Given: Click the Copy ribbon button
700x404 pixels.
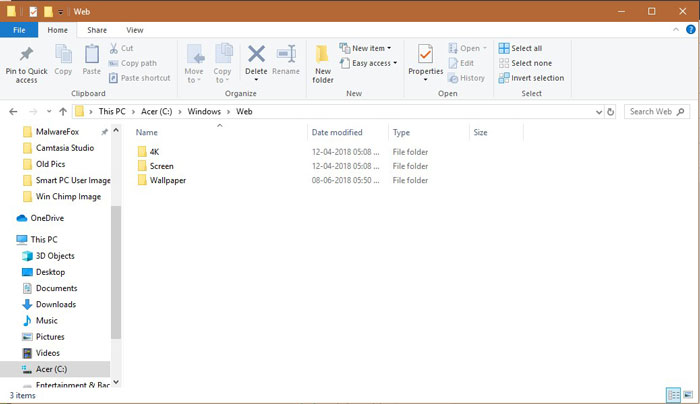Looking at the screenshot, I should click(63, 60).
